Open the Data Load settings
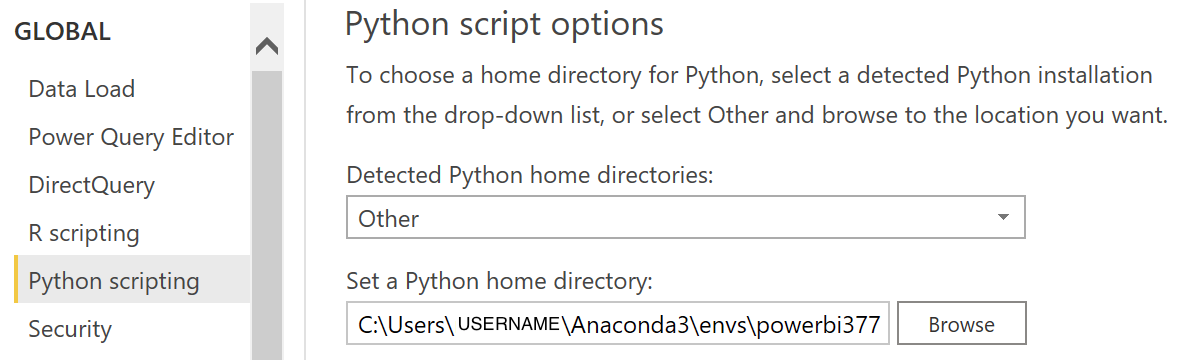This screenshot has height=360, width=1202. click(x=82, y=89)
